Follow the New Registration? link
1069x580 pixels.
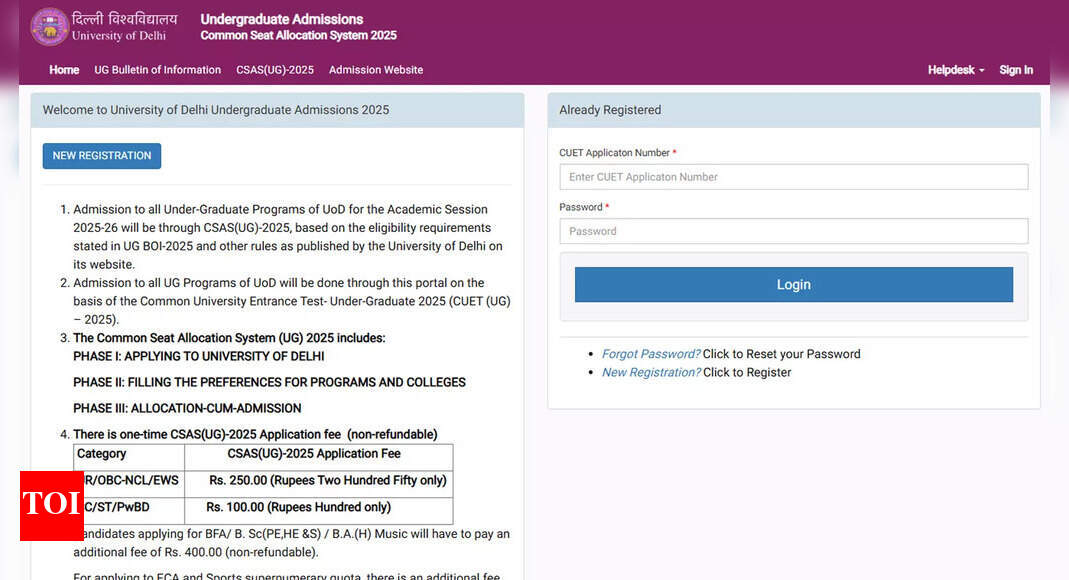click(x=650, y=372)
